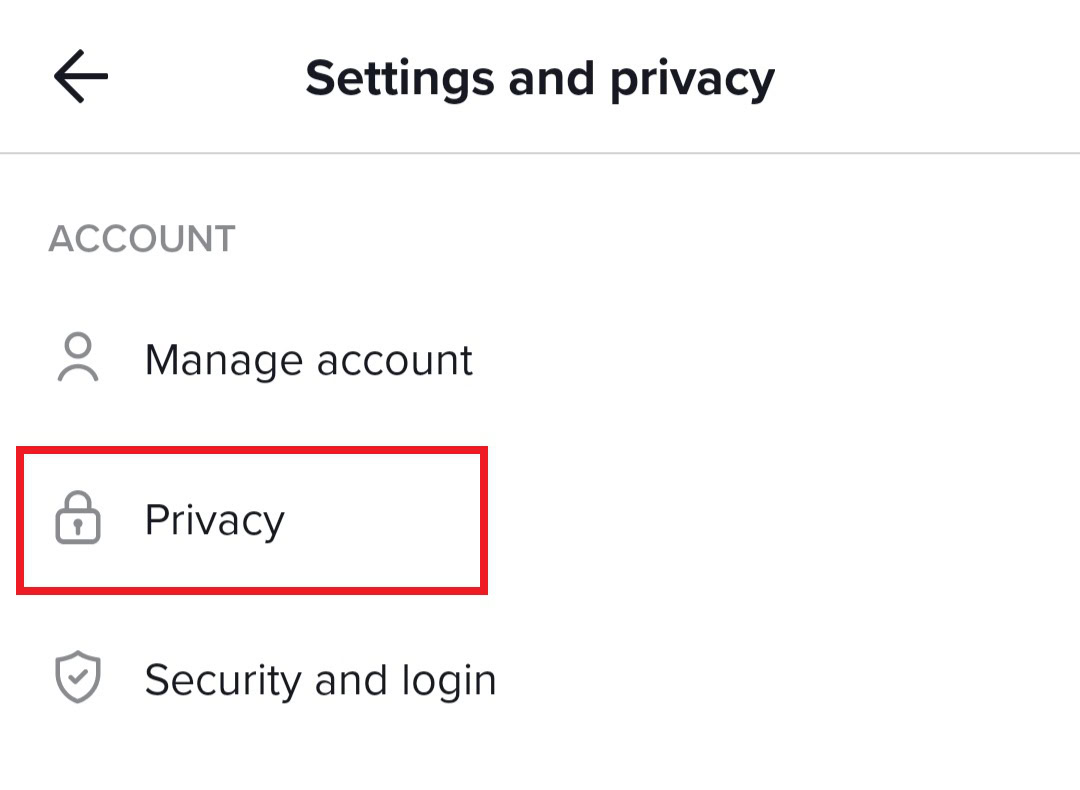Click the shield checkmark icon
1080x790 pixels.
[x=78, y=679]
